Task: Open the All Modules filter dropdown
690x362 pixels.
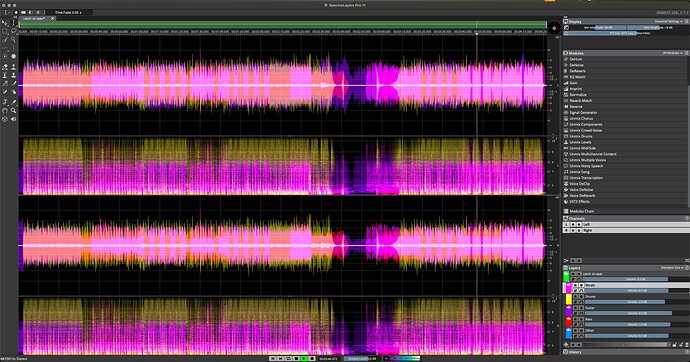Action: coord(672,53)
